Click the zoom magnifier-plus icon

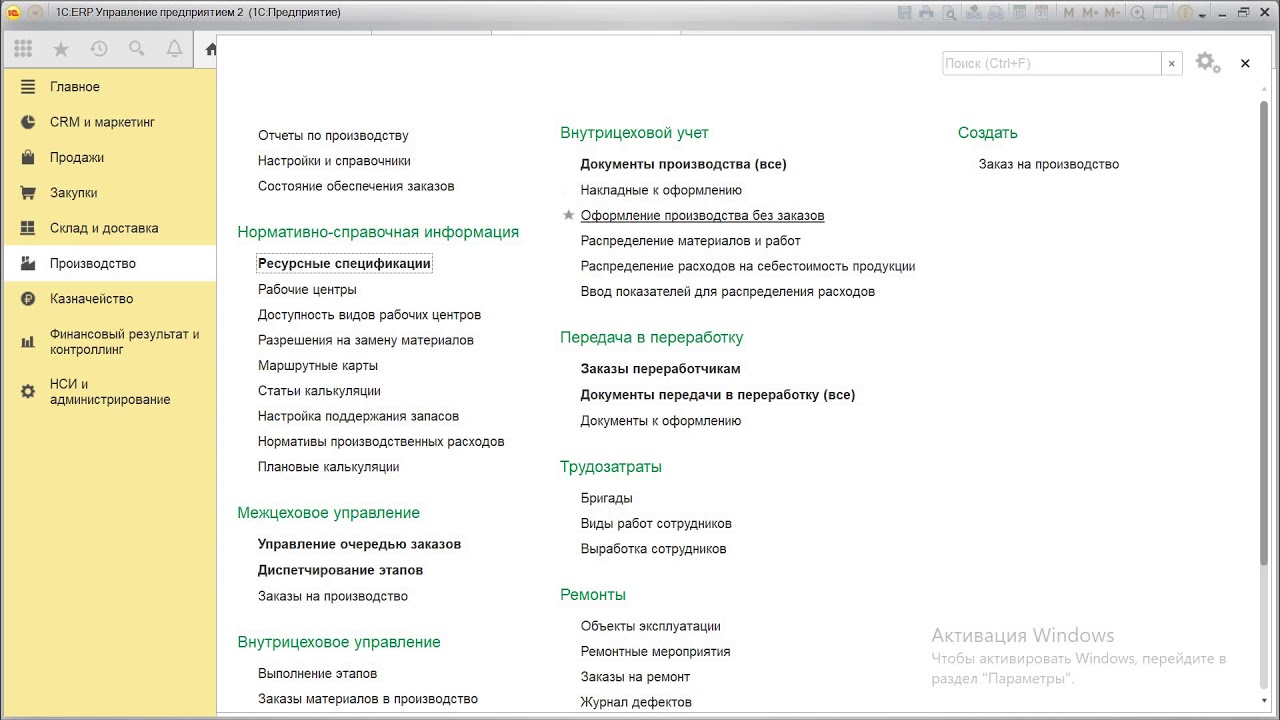(x=1138, y=13)
